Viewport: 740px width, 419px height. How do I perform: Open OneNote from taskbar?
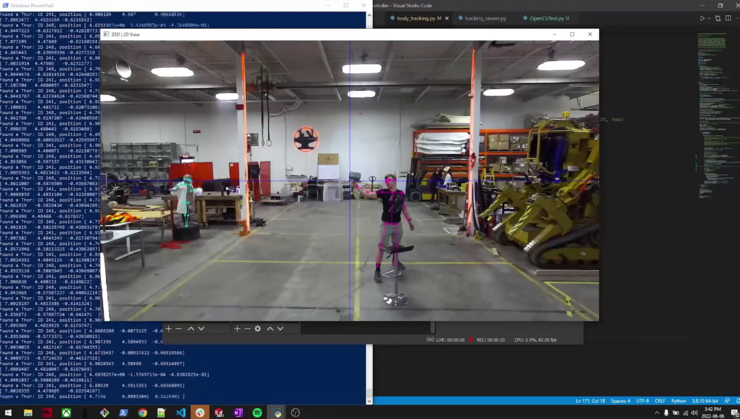click(x=238, y=413)
